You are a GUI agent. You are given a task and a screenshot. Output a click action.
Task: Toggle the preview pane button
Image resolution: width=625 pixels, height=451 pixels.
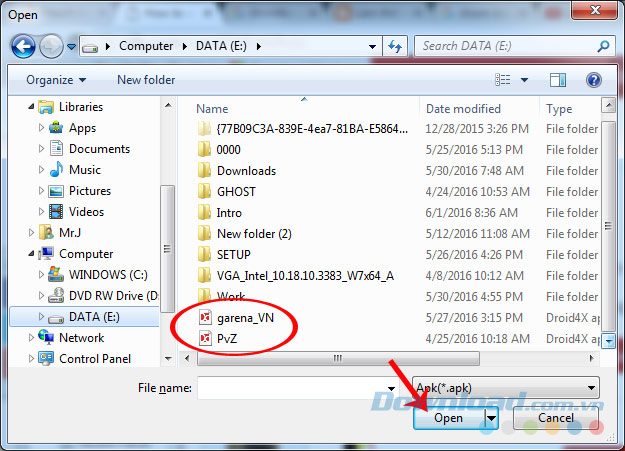click(x=558, y=80)
